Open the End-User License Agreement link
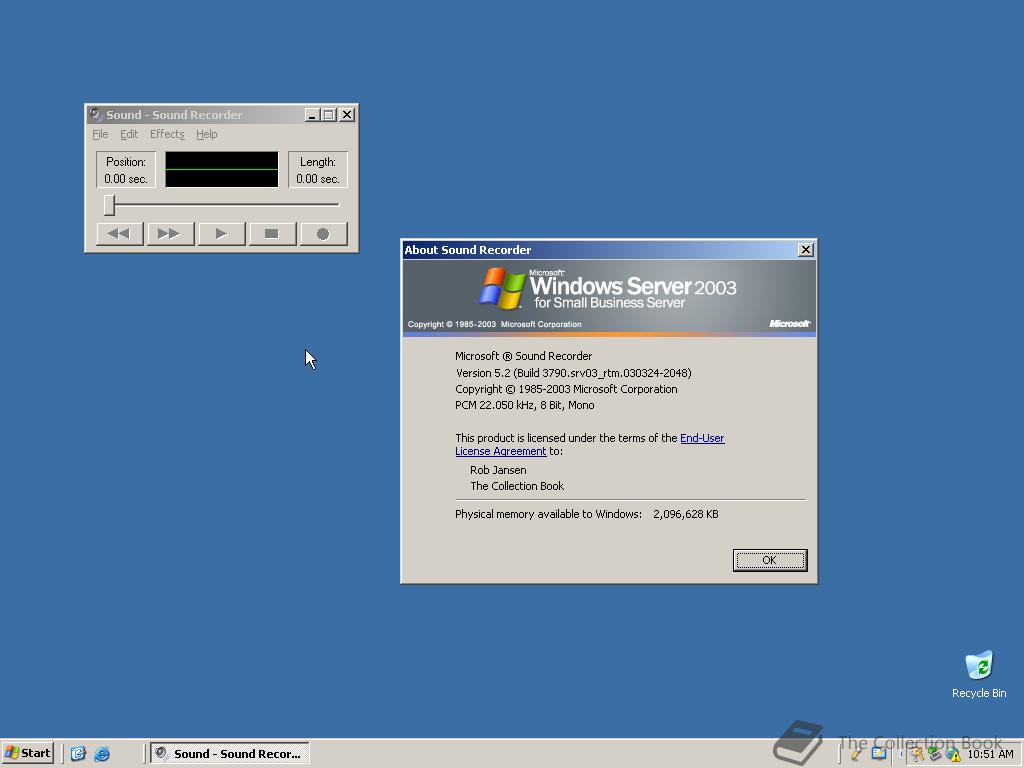 (589, 445)
